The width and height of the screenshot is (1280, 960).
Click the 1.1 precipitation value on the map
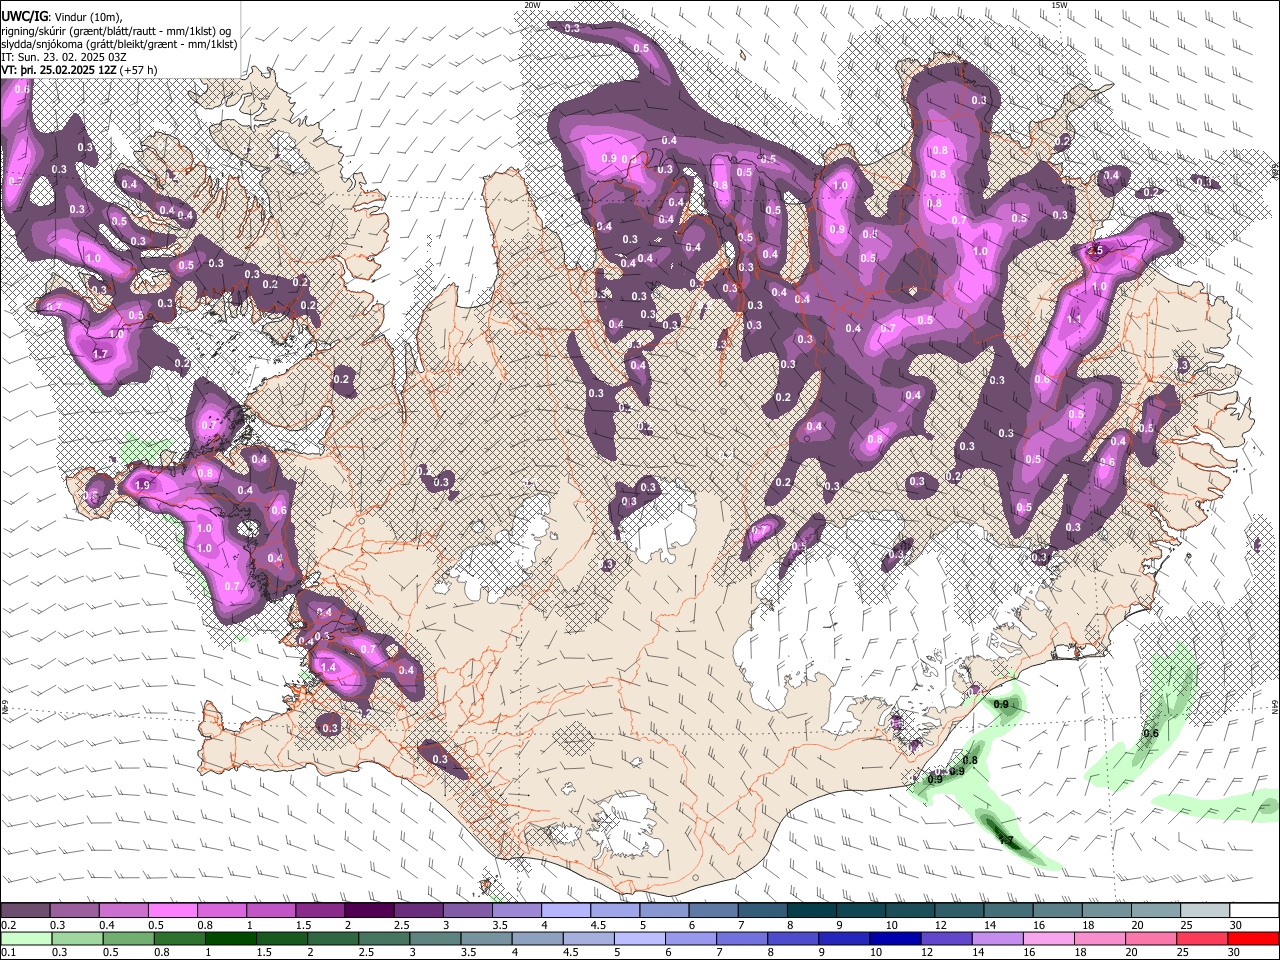[1075, 319]
